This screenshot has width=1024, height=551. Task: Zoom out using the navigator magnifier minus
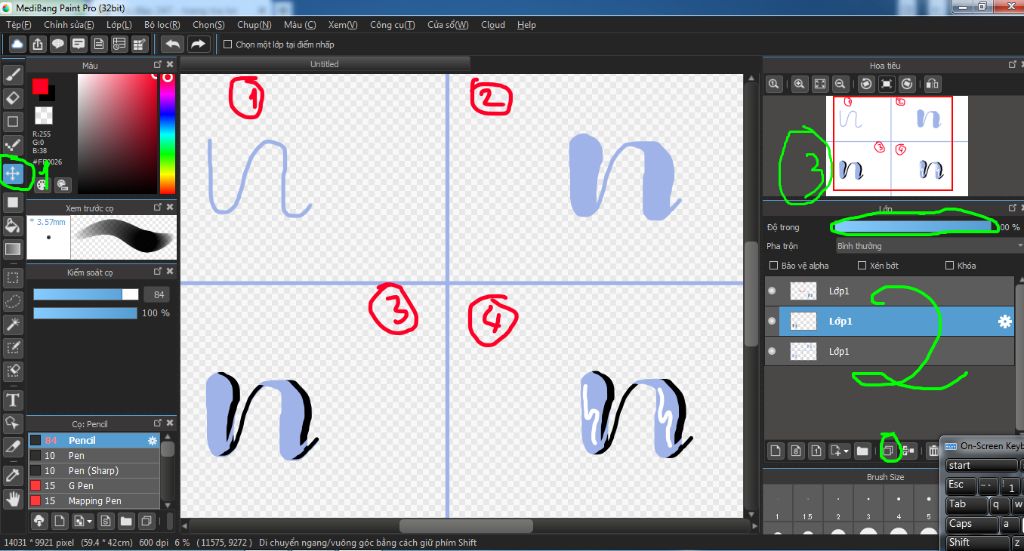[x=840, y=84]
